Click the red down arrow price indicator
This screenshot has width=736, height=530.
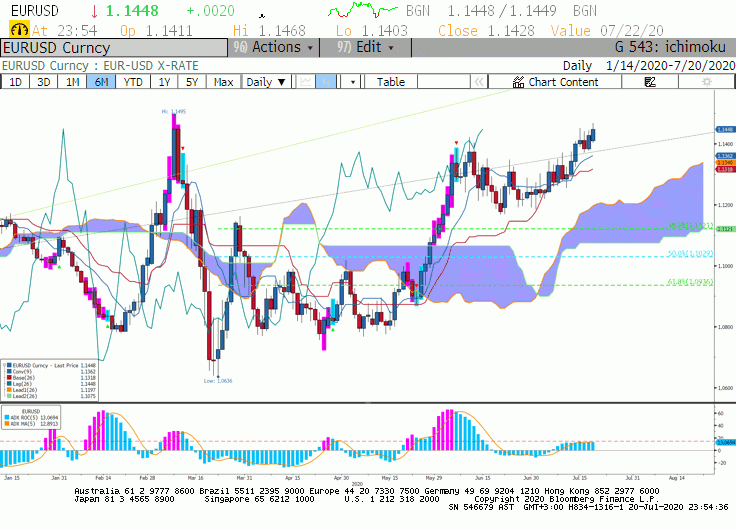click(x=95, y=10)
